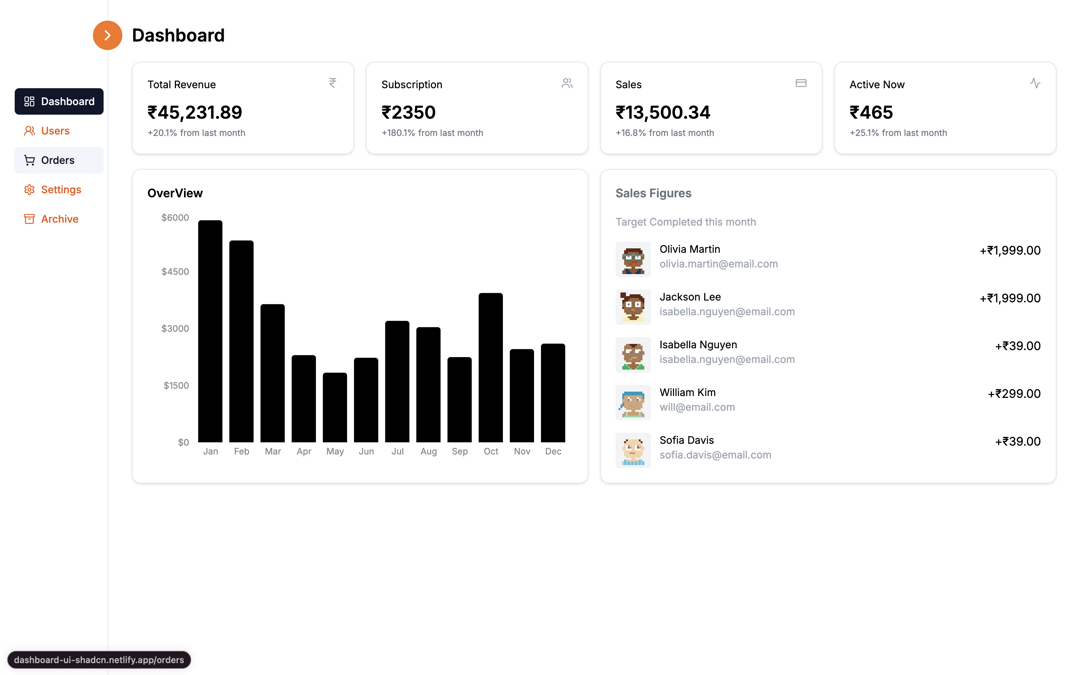The height and width of the screenshot is (675, 1080).
Task: Click the ₹2350 Subscription value
Action: (408, 112)
